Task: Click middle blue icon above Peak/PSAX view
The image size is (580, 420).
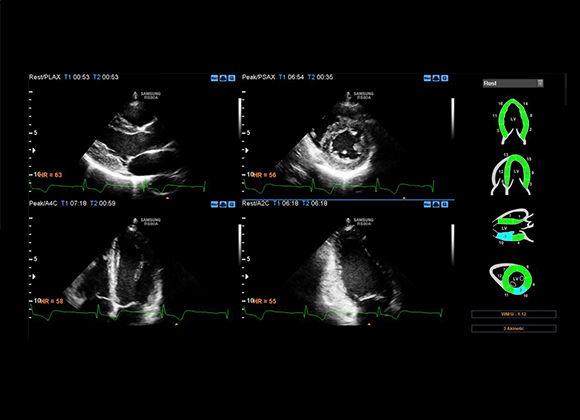Action: 436,78
